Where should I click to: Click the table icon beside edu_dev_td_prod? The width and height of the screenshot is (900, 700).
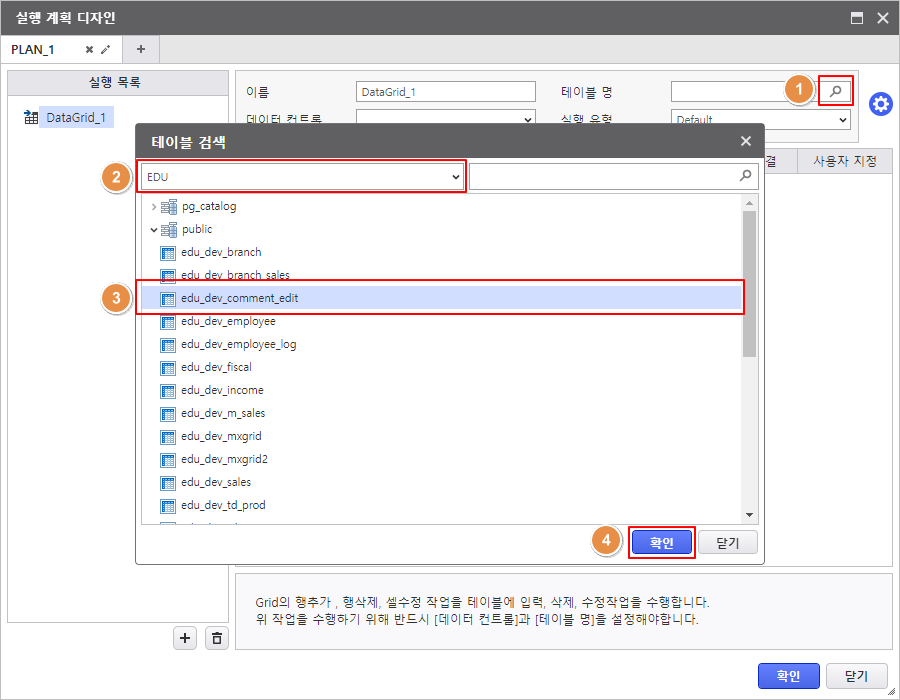click(168, 505)
